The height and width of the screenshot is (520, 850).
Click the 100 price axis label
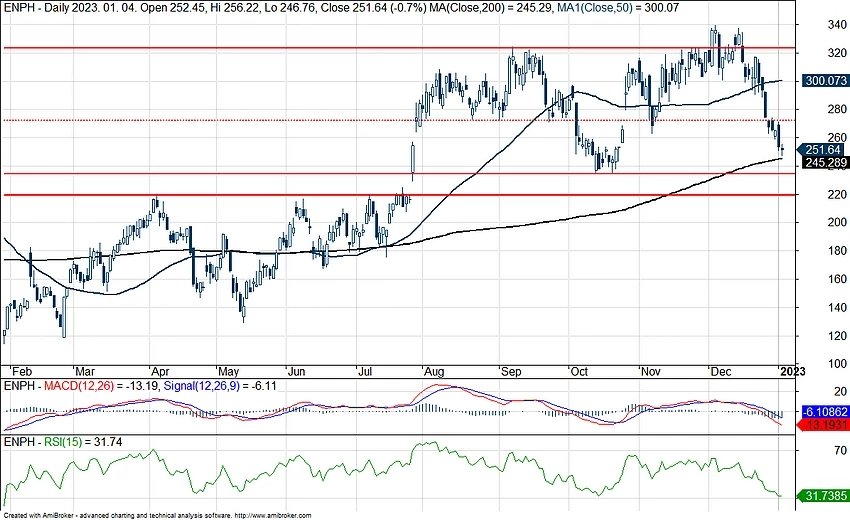click(837, 364)
